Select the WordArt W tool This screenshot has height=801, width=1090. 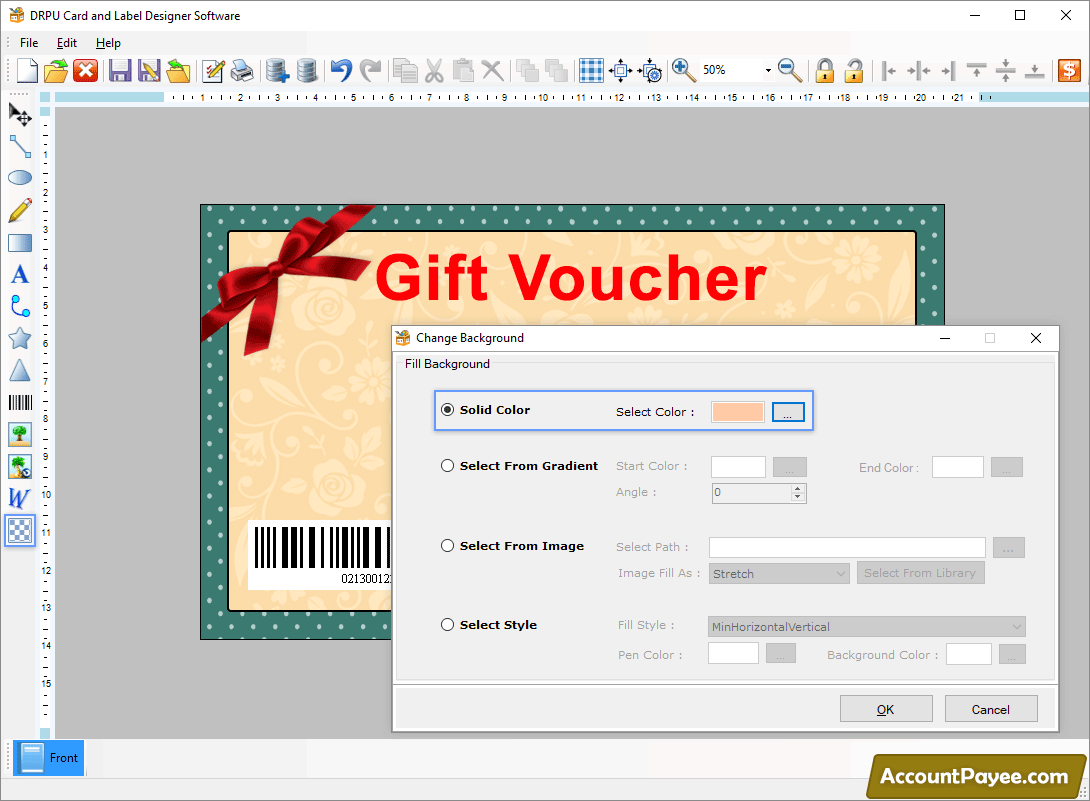pos(19,499)
